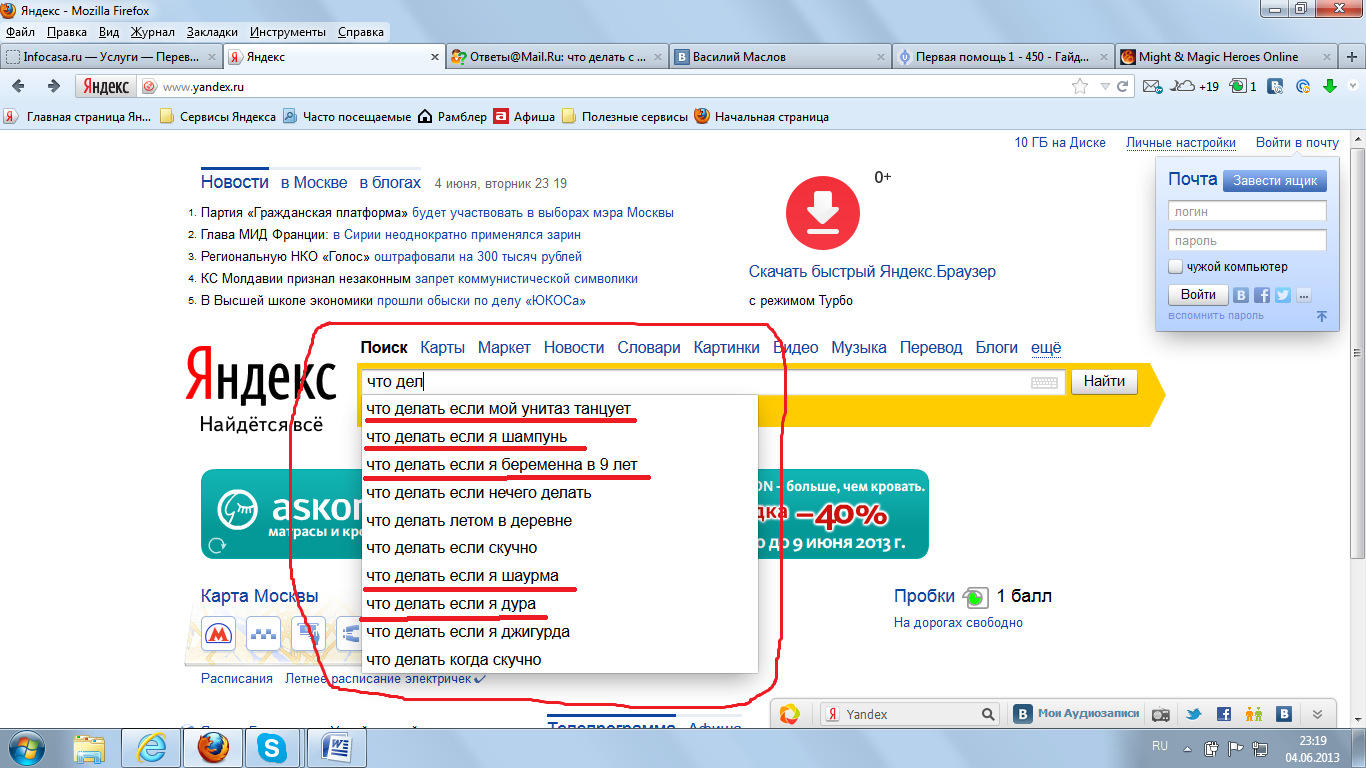Click the Metro icon under Карта Москвы
This screenshot has width=1366, height=768.
coord(218,633)
